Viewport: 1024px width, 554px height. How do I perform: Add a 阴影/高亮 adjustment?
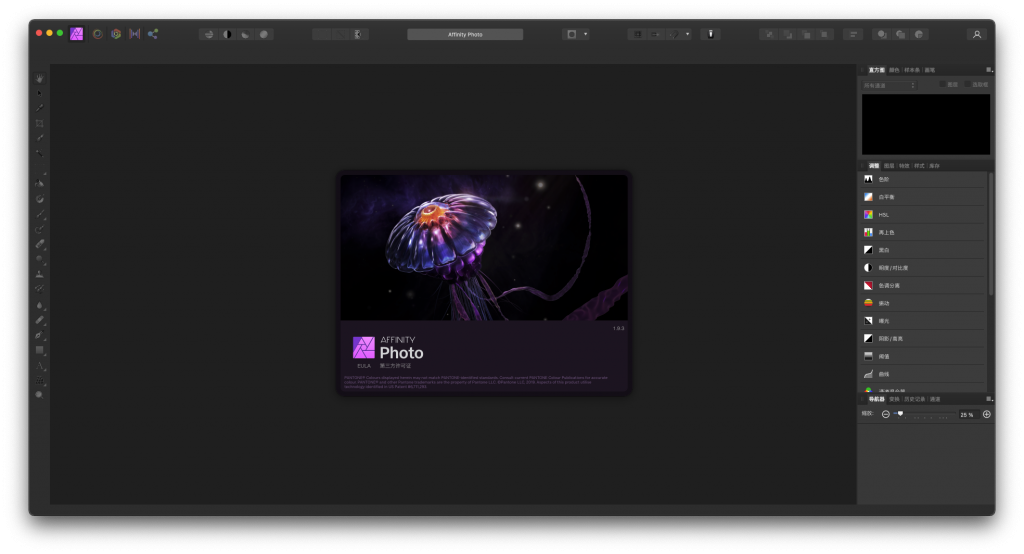[921, 338]
